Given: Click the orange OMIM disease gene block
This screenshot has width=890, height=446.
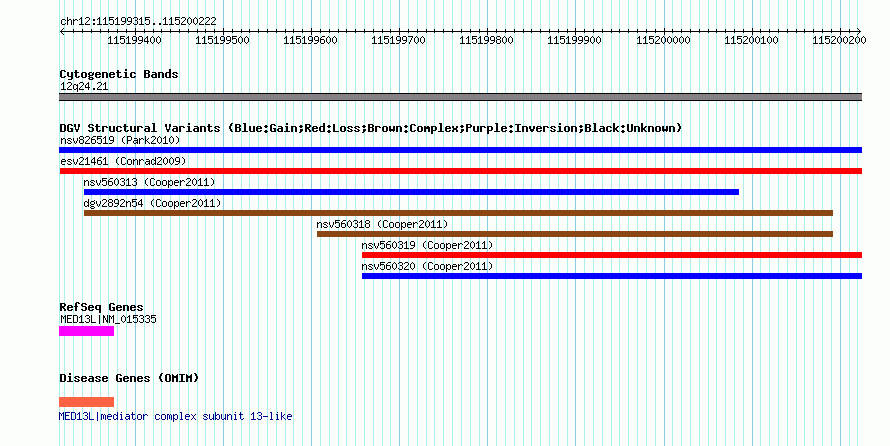Looking at the screenshot, I should coord(86,402).
